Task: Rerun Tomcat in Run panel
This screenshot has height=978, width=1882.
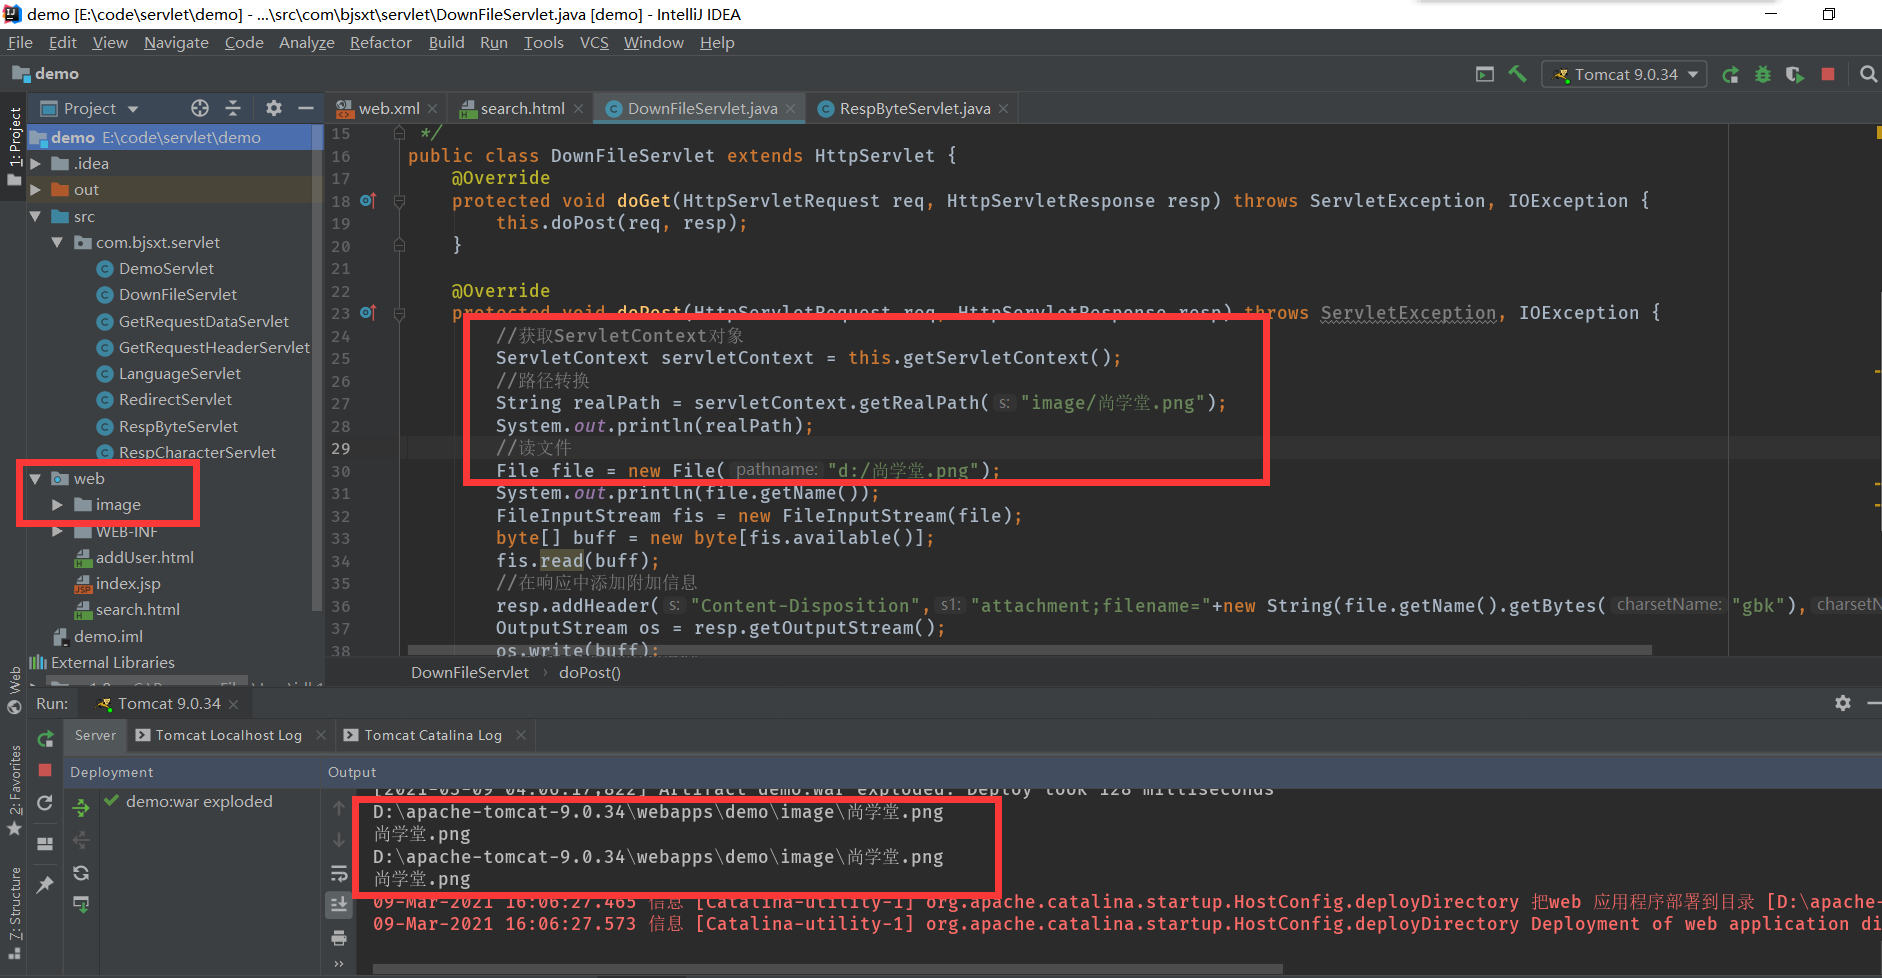Action: pos(45,739)
